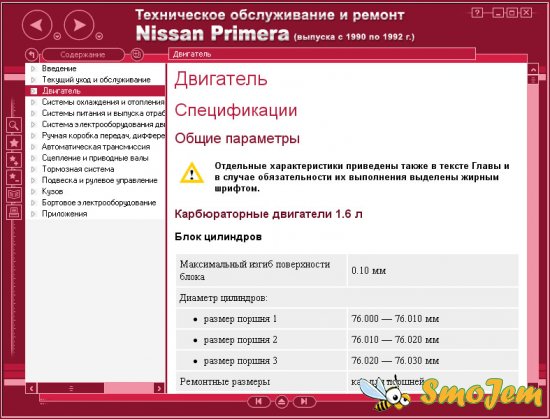This screenshot has height=419, width=550.
Task: Click размер поршня 3 row label
Action: click(x=240, y=361)
